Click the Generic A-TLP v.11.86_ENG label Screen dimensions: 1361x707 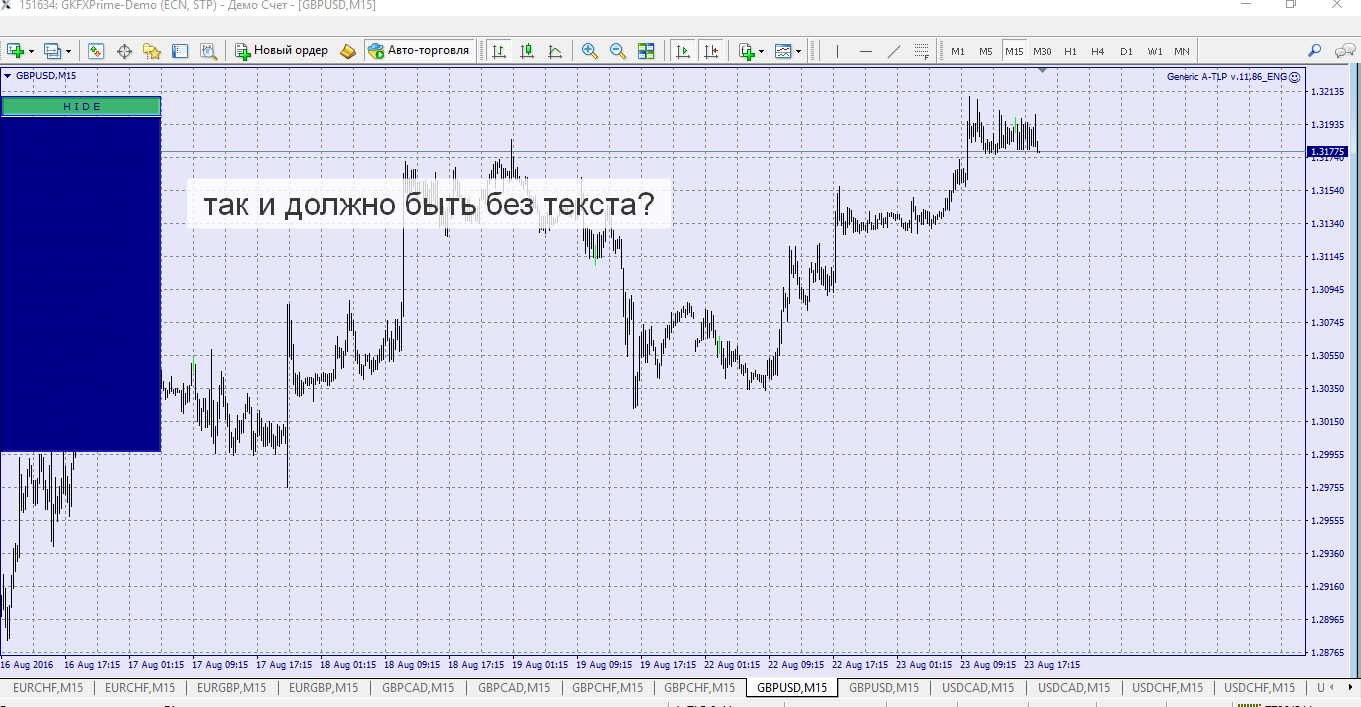(x=1226, y=76)
